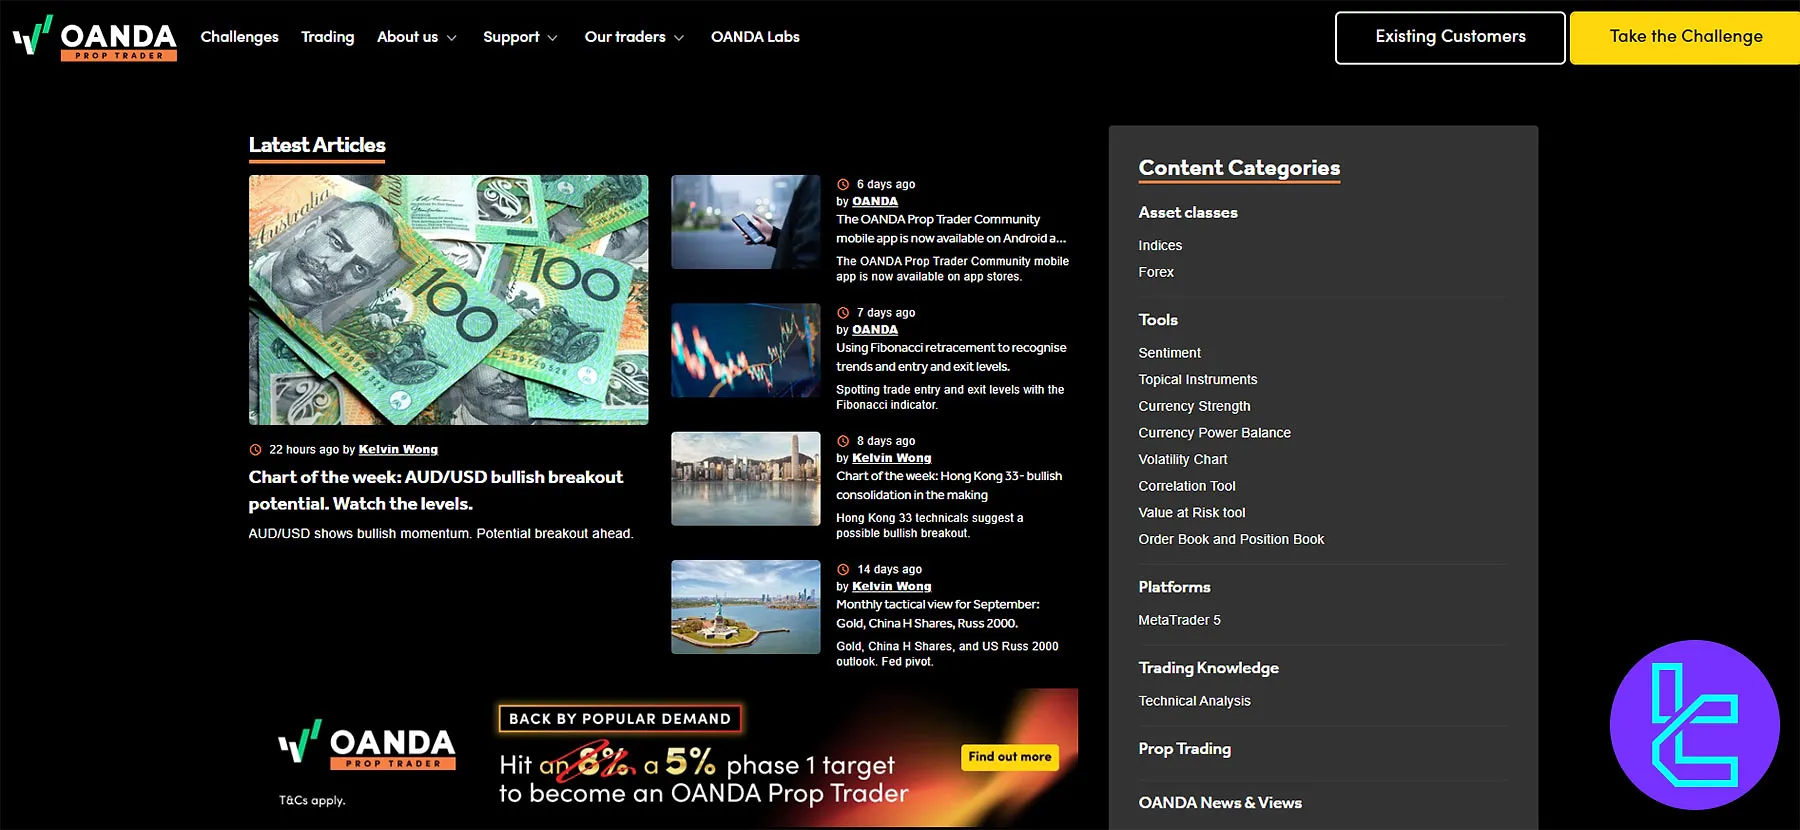The height and width of the screenshot is (830, 1800).
Task: Select the Prop Trading category heading
Action: [x=1185, y=749]
